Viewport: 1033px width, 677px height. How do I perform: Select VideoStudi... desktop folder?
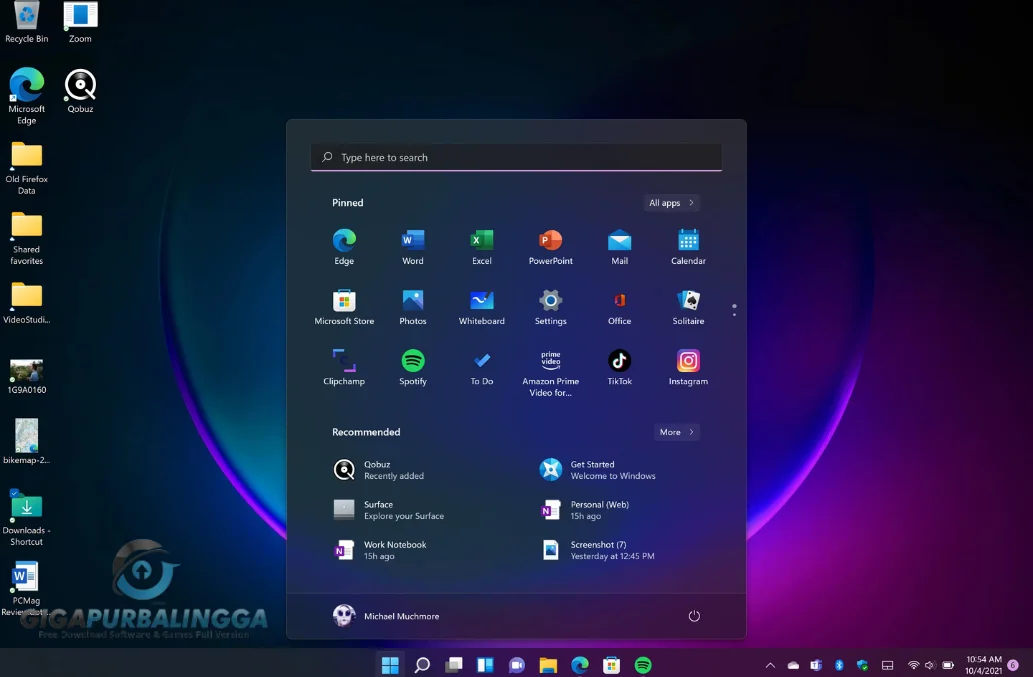pos(26,303)
